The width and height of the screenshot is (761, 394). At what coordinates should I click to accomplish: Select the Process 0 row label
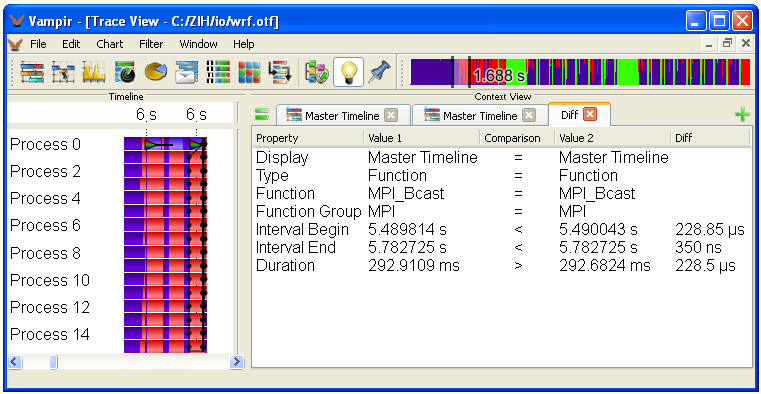(46, 145)
